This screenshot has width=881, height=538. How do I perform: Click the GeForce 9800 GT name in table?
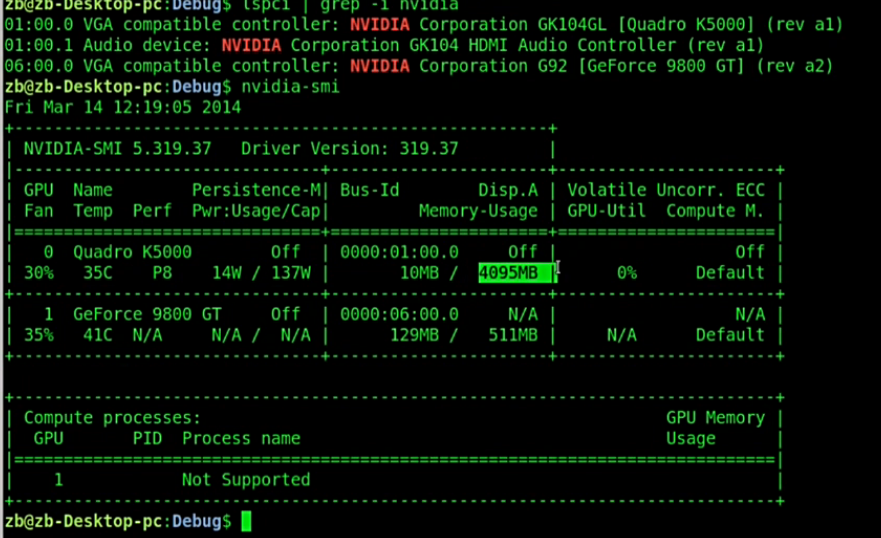coord(147,314)
